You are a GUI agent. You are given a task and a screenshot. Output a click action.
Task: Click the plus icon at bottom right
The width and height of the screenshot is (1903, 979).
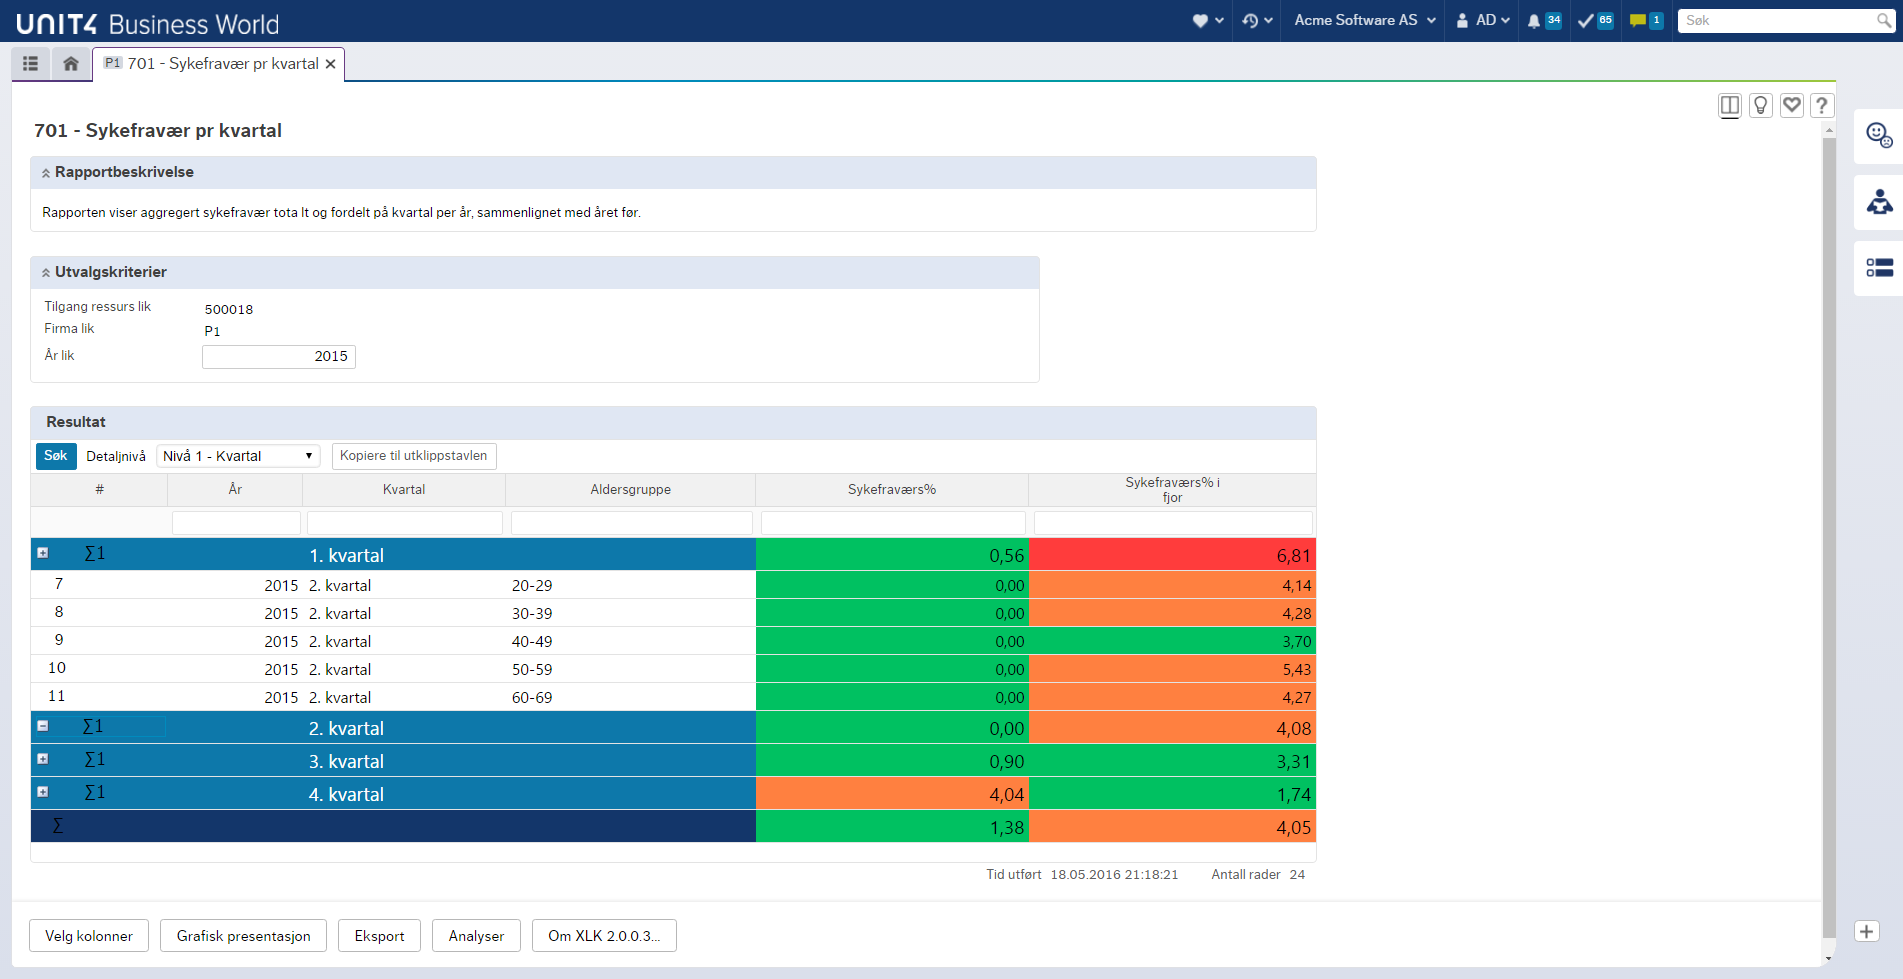(1866, 931)
